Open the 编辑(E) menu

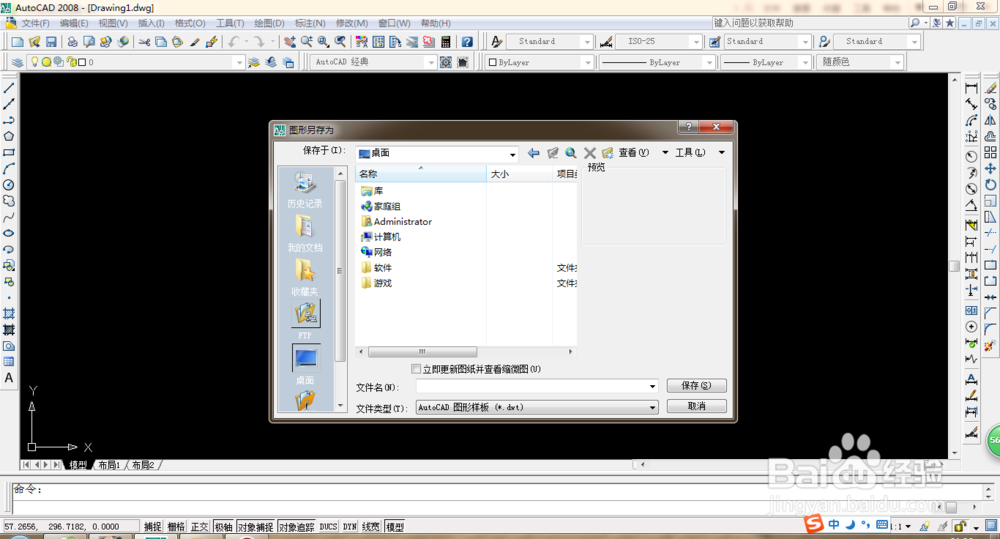coord(74,23)
